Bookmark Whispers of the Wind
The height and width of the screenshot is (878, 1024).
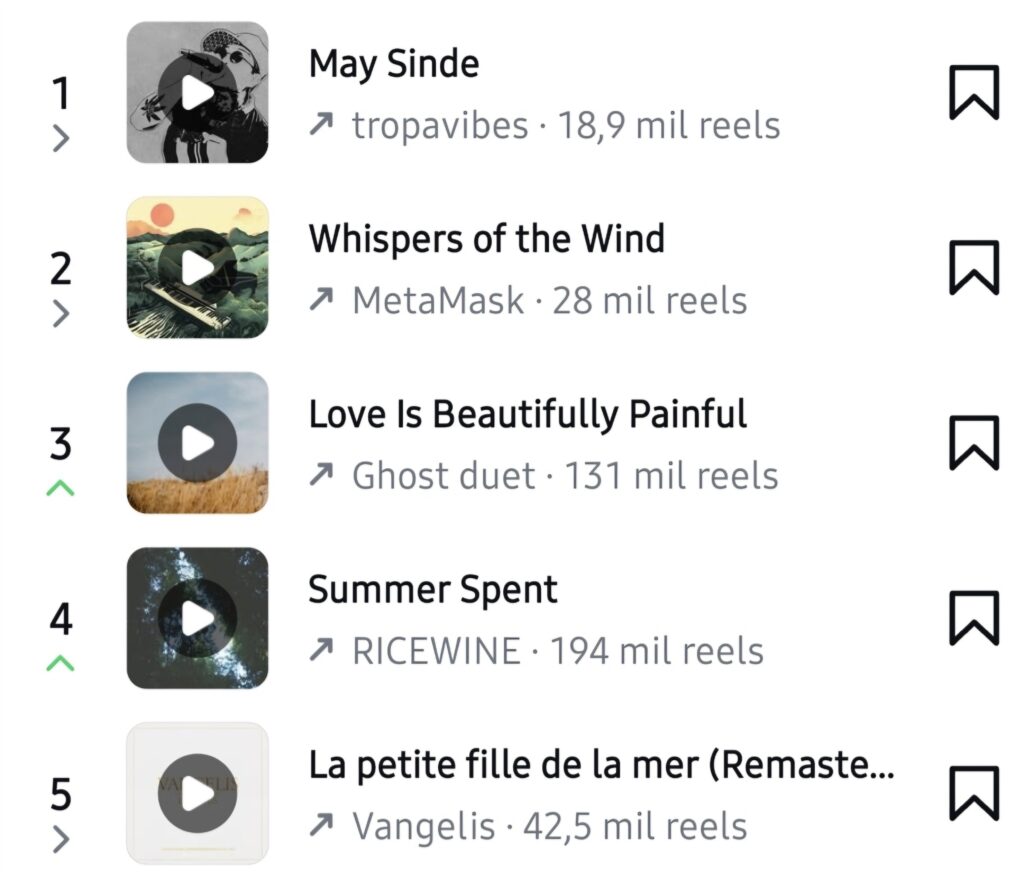(x=974, y=268)
